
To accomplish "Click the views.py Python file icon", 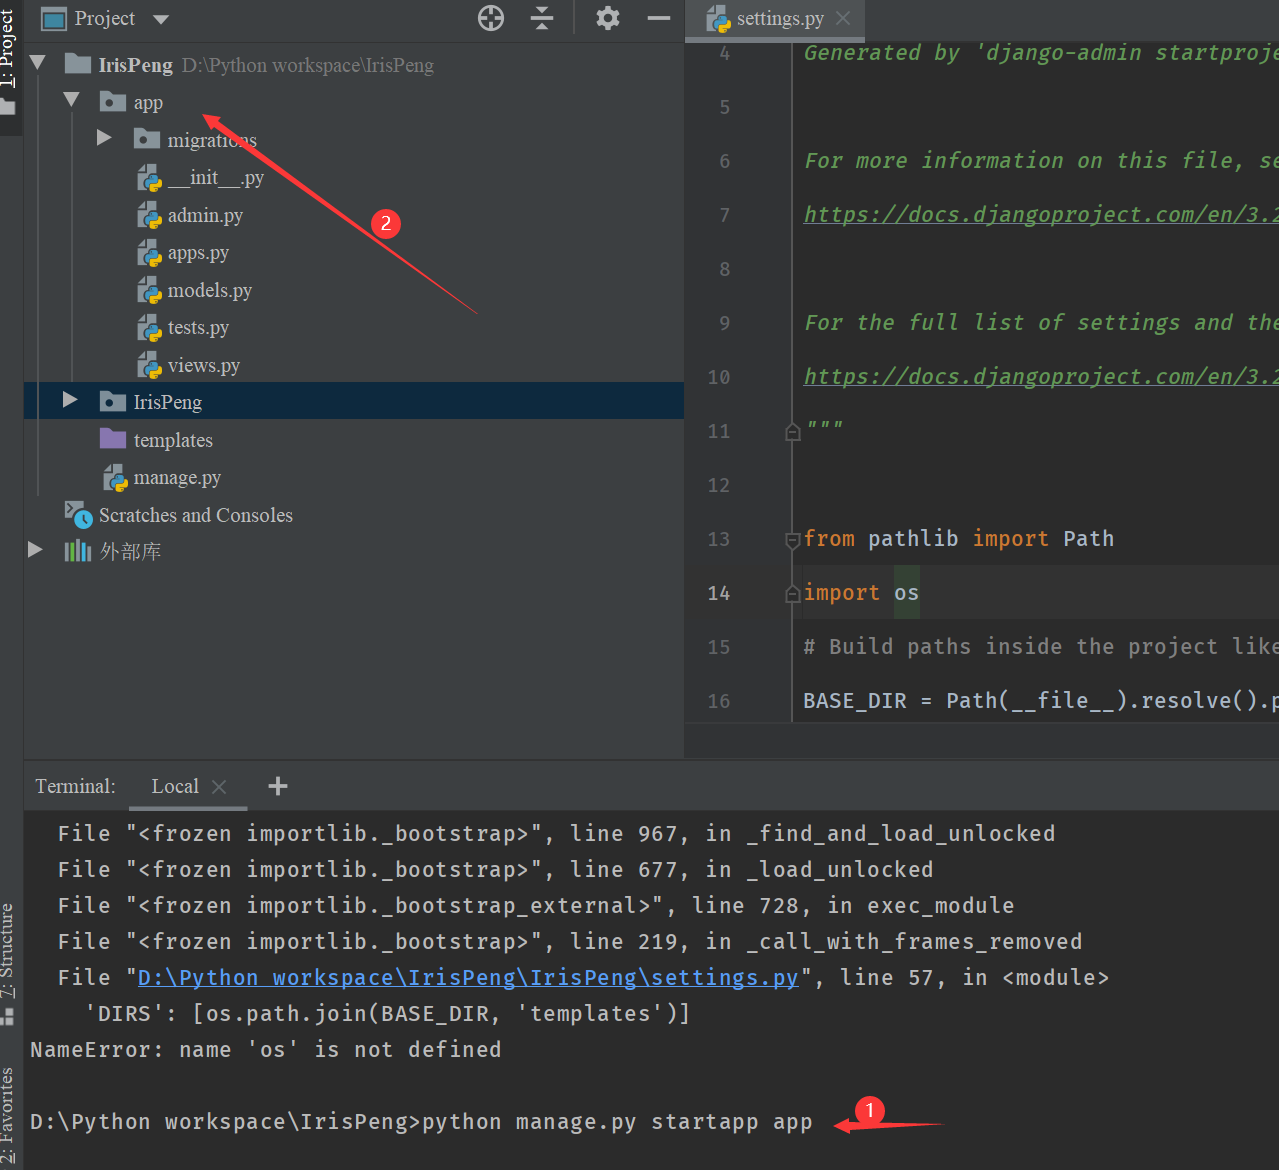I will pyautogui.click(x=149, y=365).
